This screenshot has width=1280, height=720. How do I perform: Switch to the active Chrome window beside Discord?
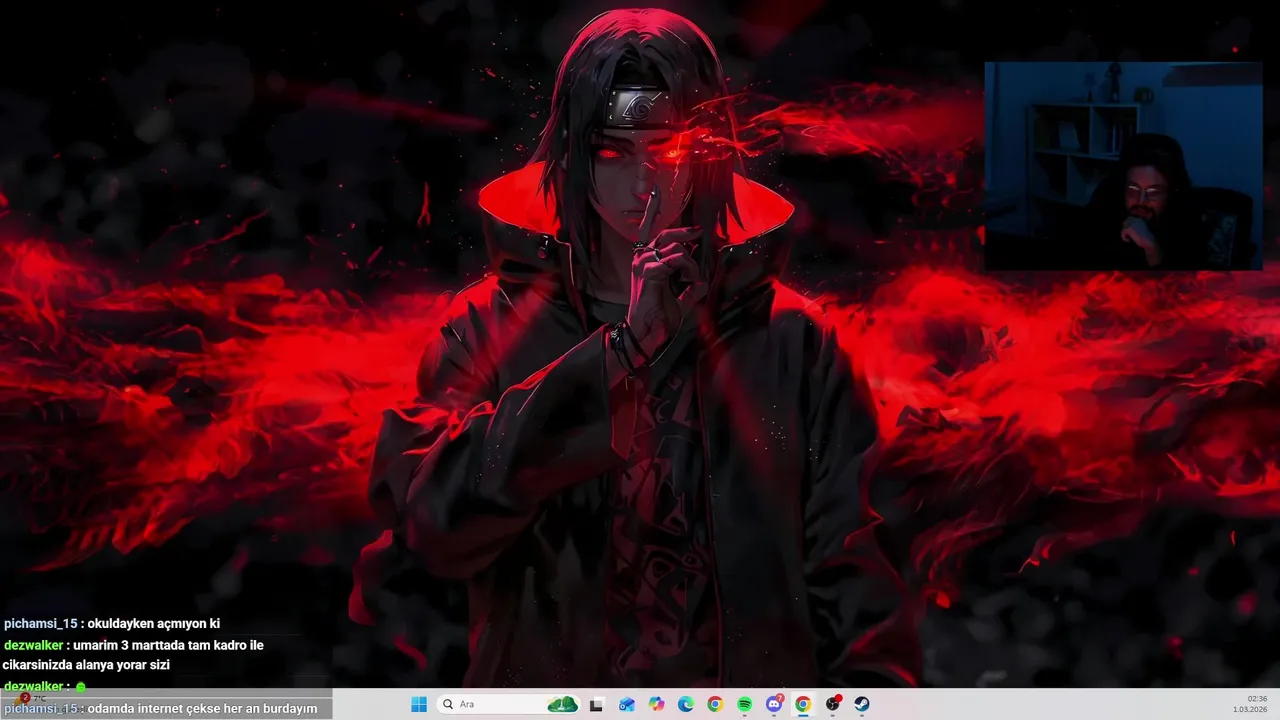[x=803, y=704]
